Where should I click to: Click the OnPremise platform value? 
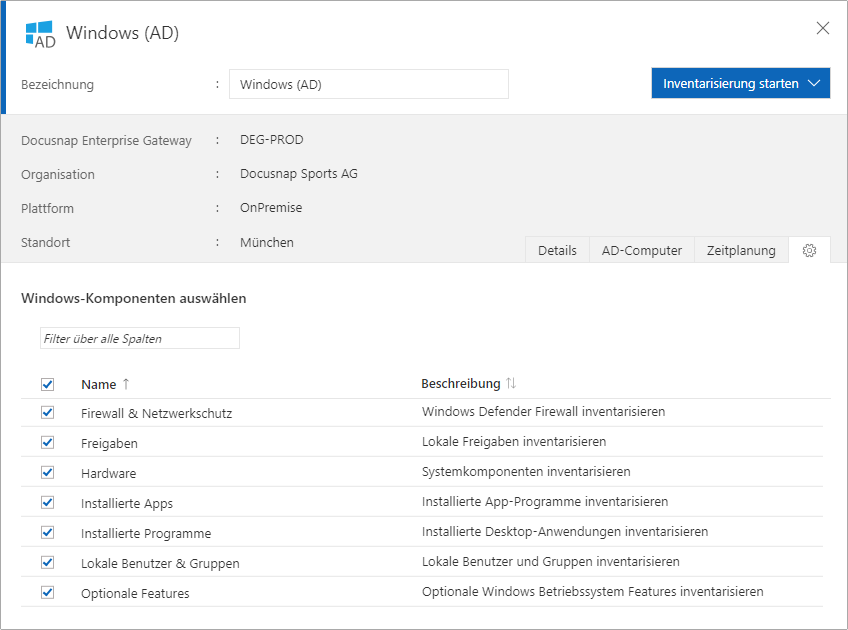tap(271, 208)
